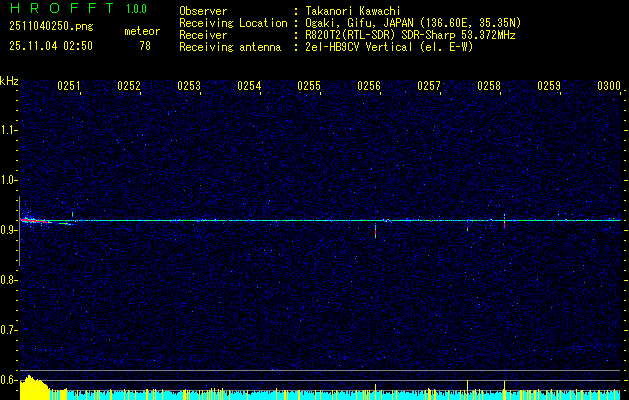Screen dimensions: 629x400
Task: Click time marker 0259
Action: click(x=549, y=86)
